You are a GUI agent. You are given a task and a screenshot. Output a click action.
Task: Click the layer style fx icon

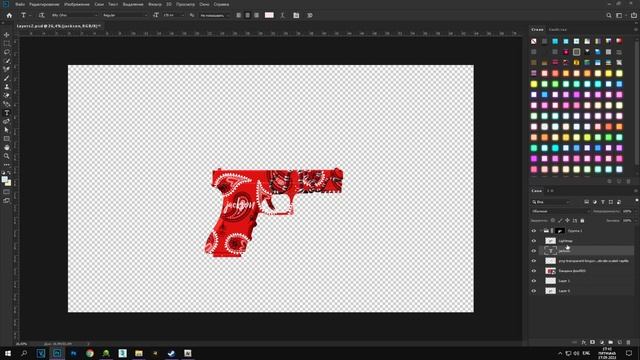tap(584, 342)
